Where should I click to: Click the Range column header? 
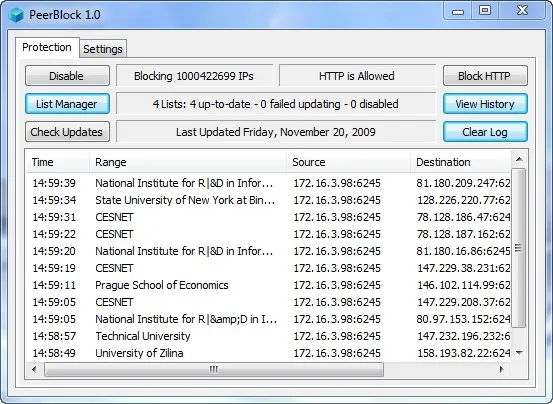(188, 162)
